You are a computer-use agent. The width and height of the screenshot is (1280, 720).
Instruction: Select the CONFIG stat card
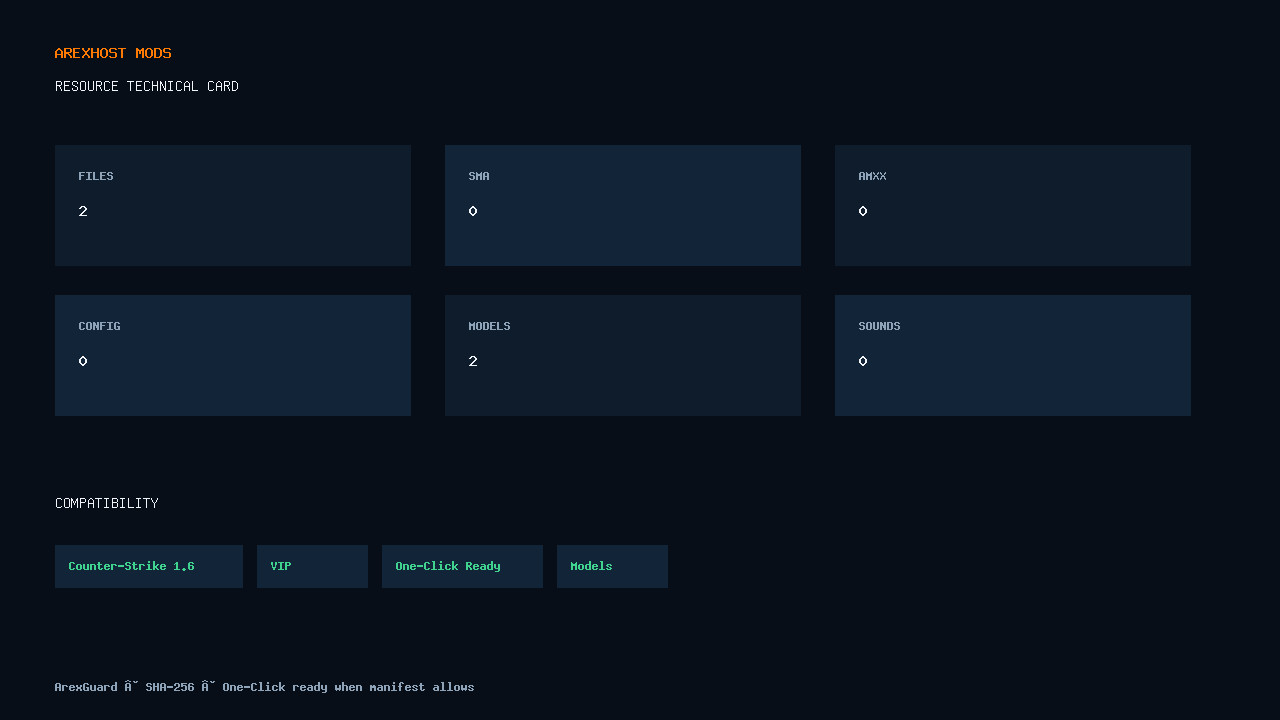tap(233, 355)
